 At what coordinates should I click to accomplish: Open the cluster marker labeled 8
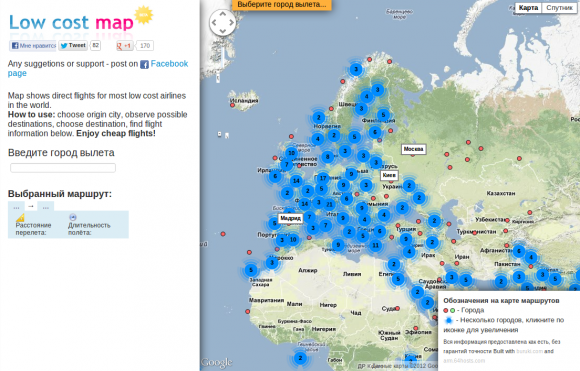pos(327,157)
